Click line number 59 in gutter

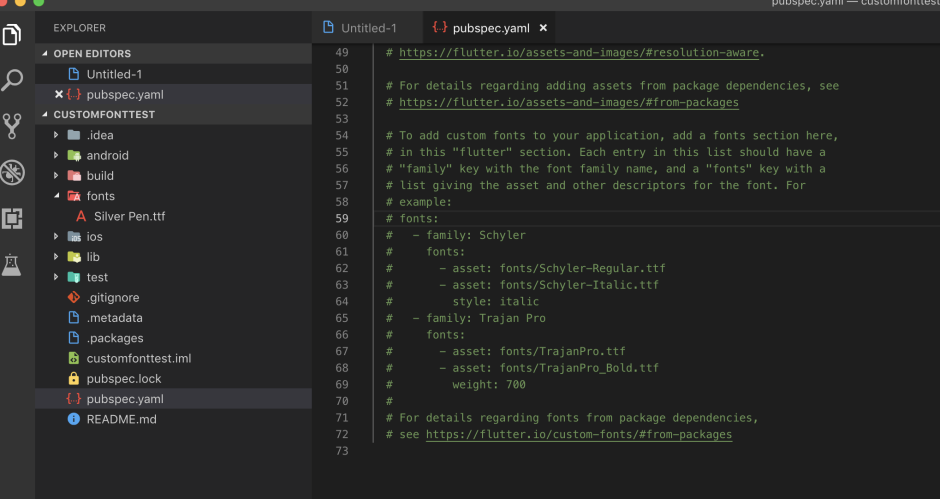(x=342, y=218)
